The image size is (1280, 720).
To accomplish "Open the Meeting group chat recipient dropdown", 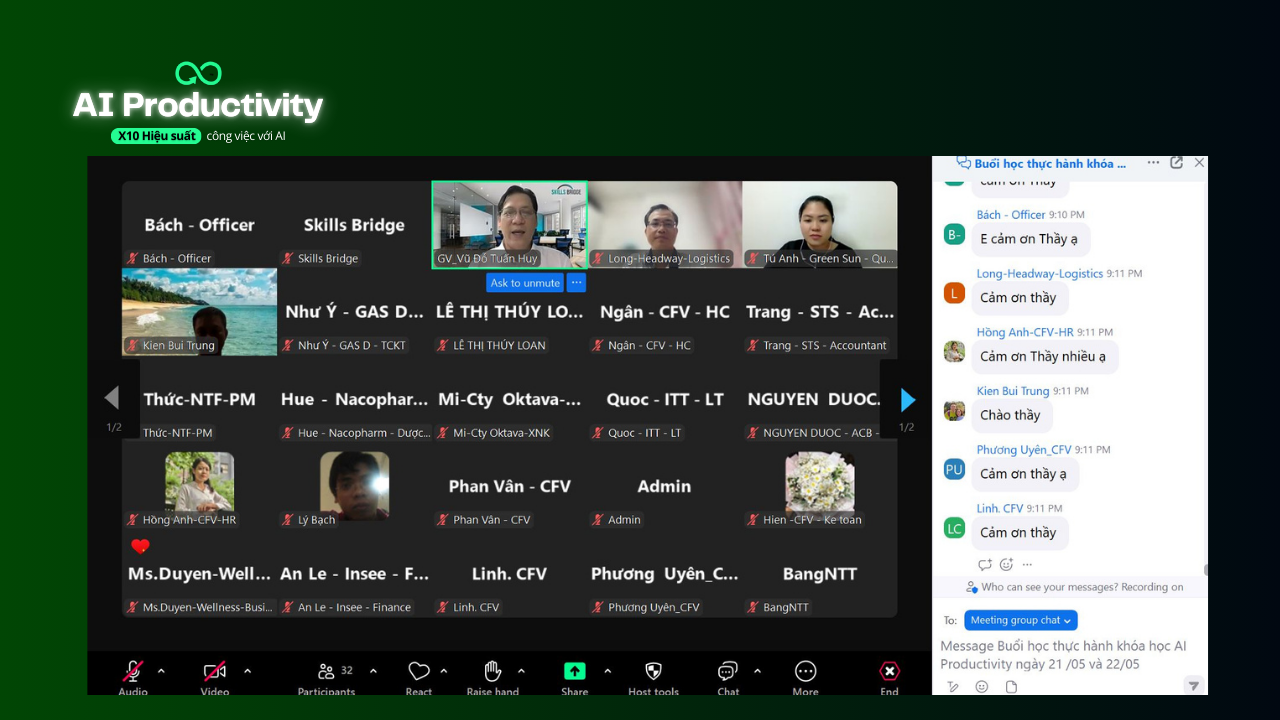I will (x=1020, y=620).
